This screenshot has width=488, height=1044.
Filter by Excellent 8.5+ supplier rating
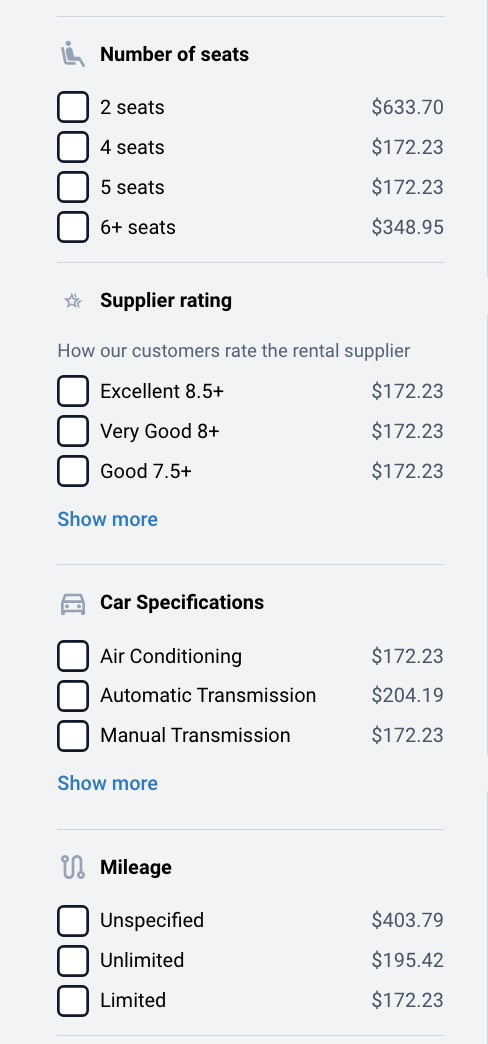pyautogui.click(x=73, y=391)
